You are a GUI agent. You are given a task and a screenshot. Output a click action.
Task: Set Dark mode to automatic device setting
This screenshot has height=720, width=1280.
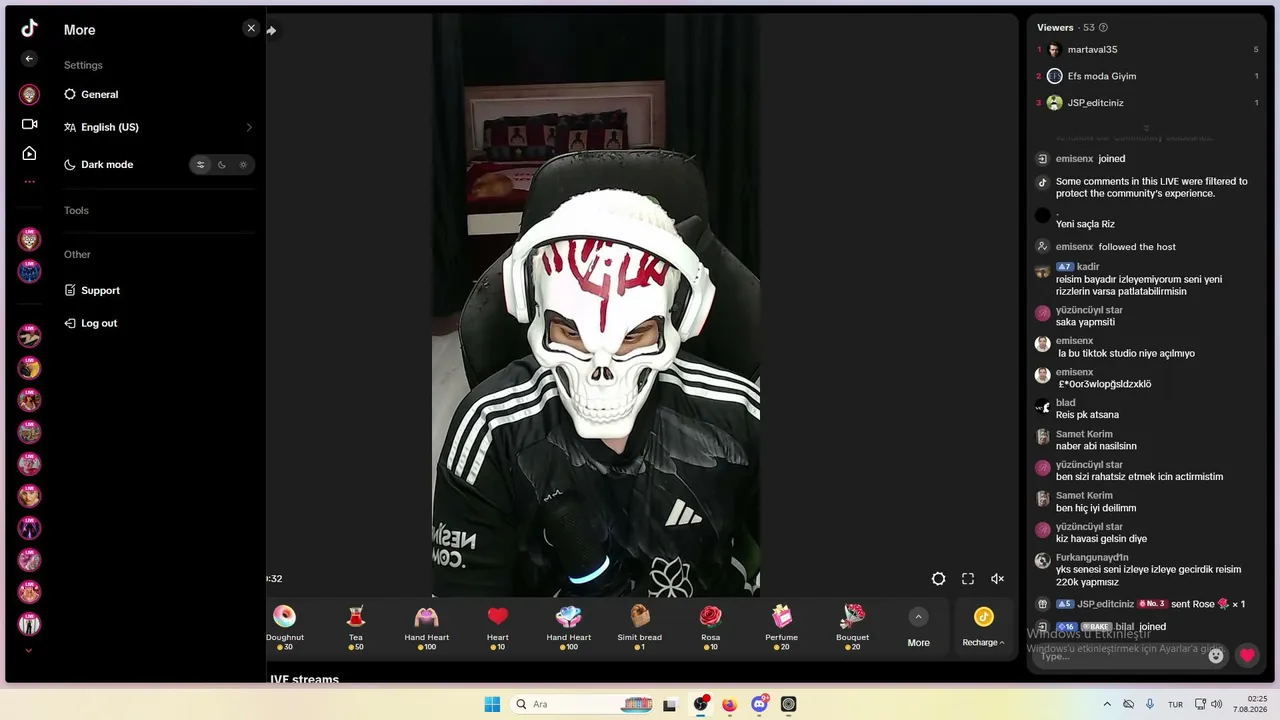(200, 165)
